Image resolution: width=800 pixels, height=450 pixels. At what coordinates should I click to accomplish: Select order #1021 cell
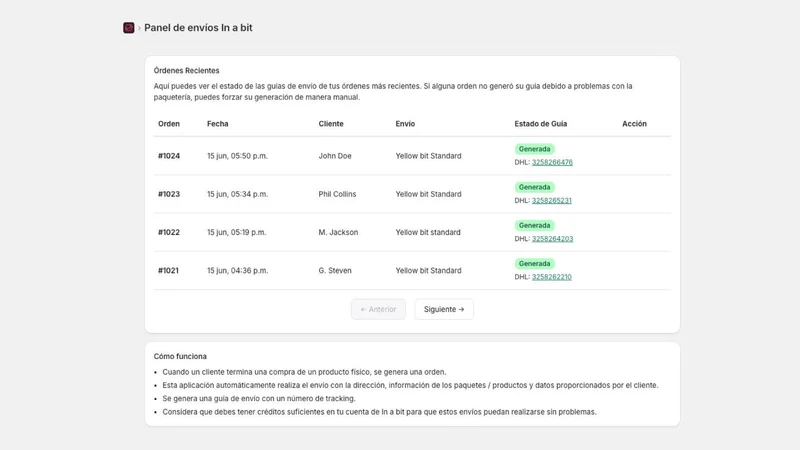(x=168, y=271)
